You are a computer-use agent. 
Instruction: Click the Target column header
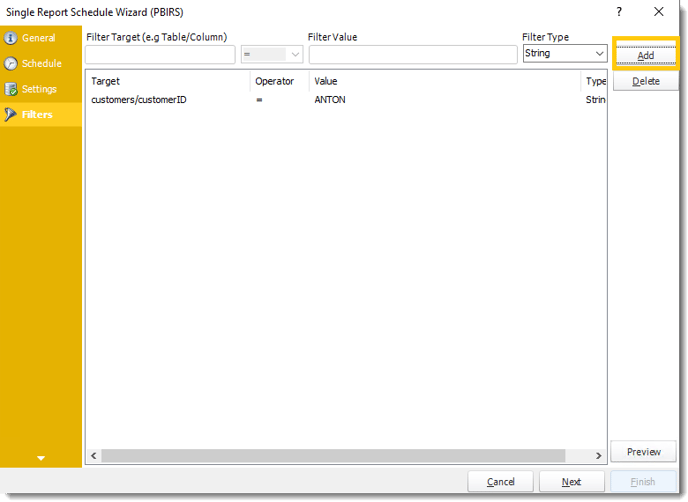click(168, 81)
